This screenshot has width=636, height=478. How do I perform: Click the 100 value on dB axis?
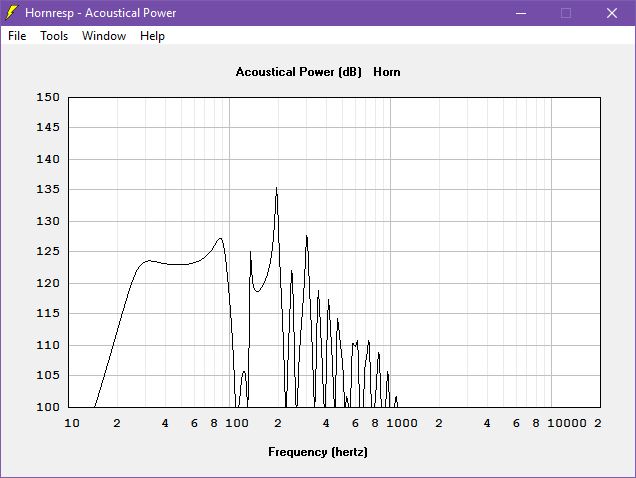[x=48, y=407]
